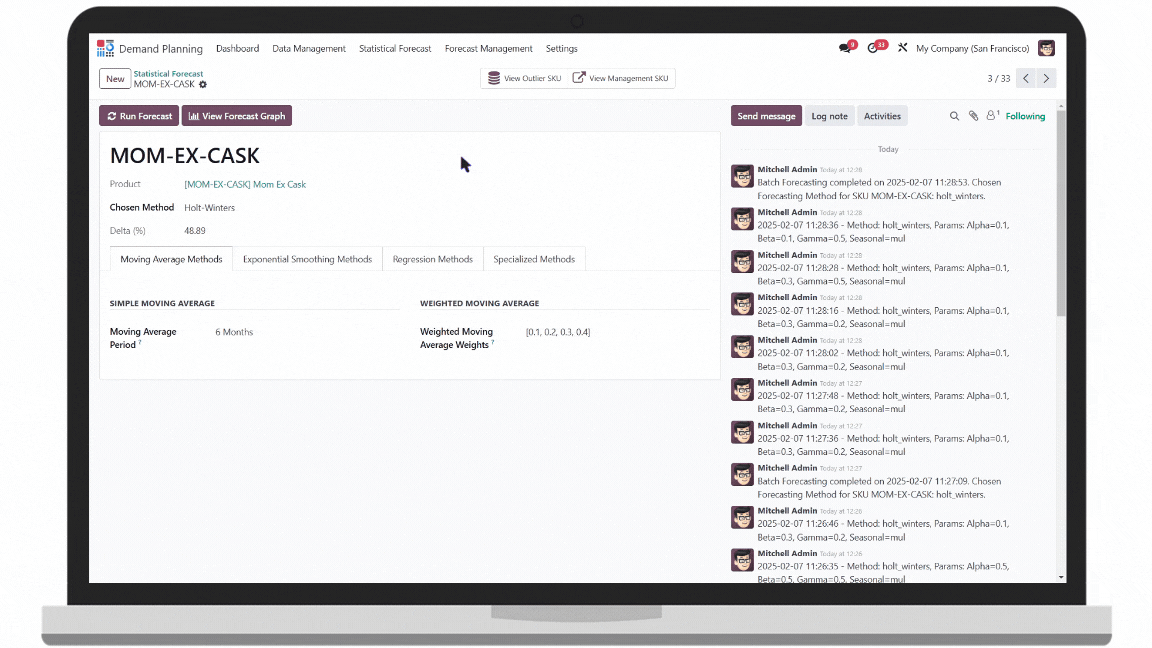Click the Log note button

tap(829, 116)
